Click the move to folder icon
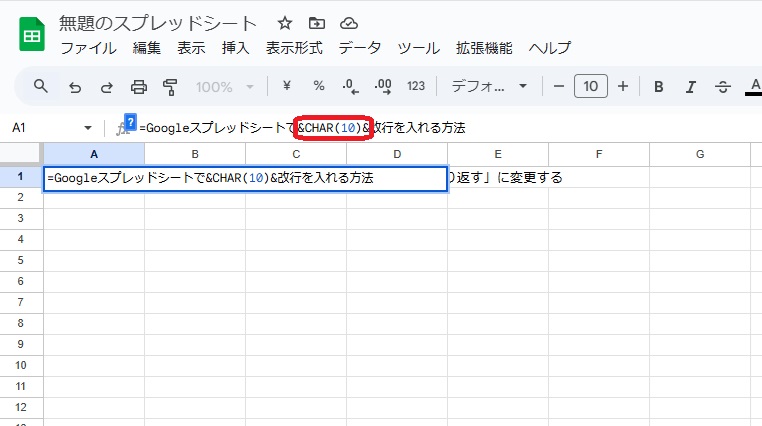Viewport: 762px width, 426px height. (x=317, y=23)
